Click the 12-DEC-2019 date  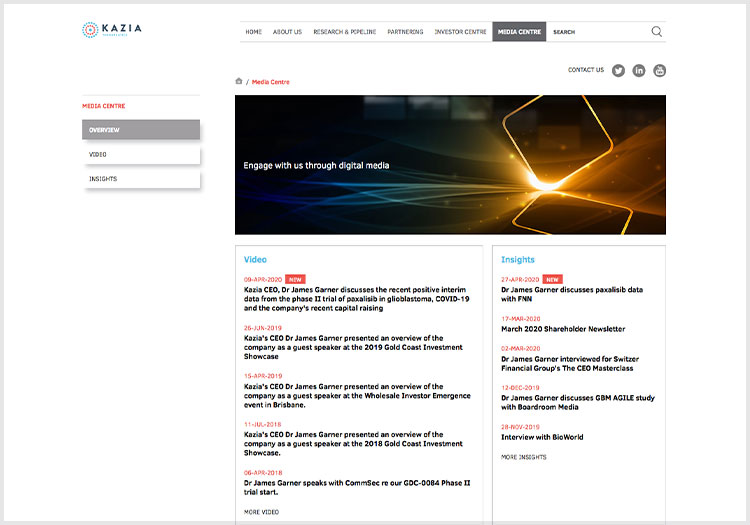click(520, 387)
